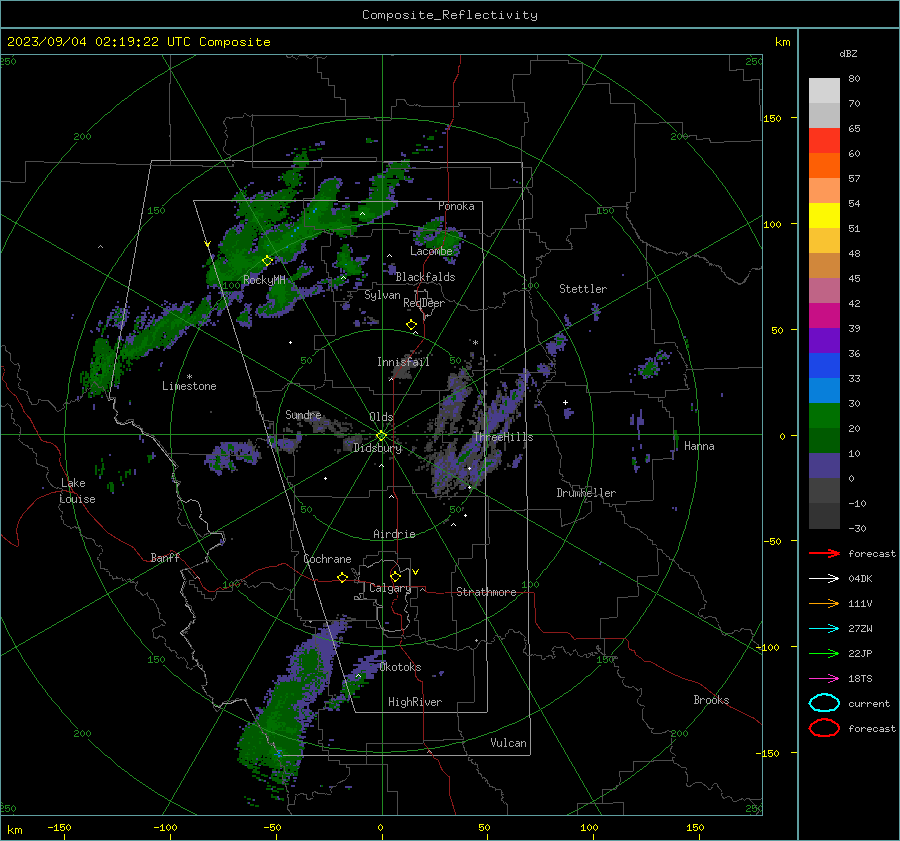Viewport: 900px width, 841px height.
Task: Click the RedDeer label
Action: pyautogui.click(x=424, y=303)
